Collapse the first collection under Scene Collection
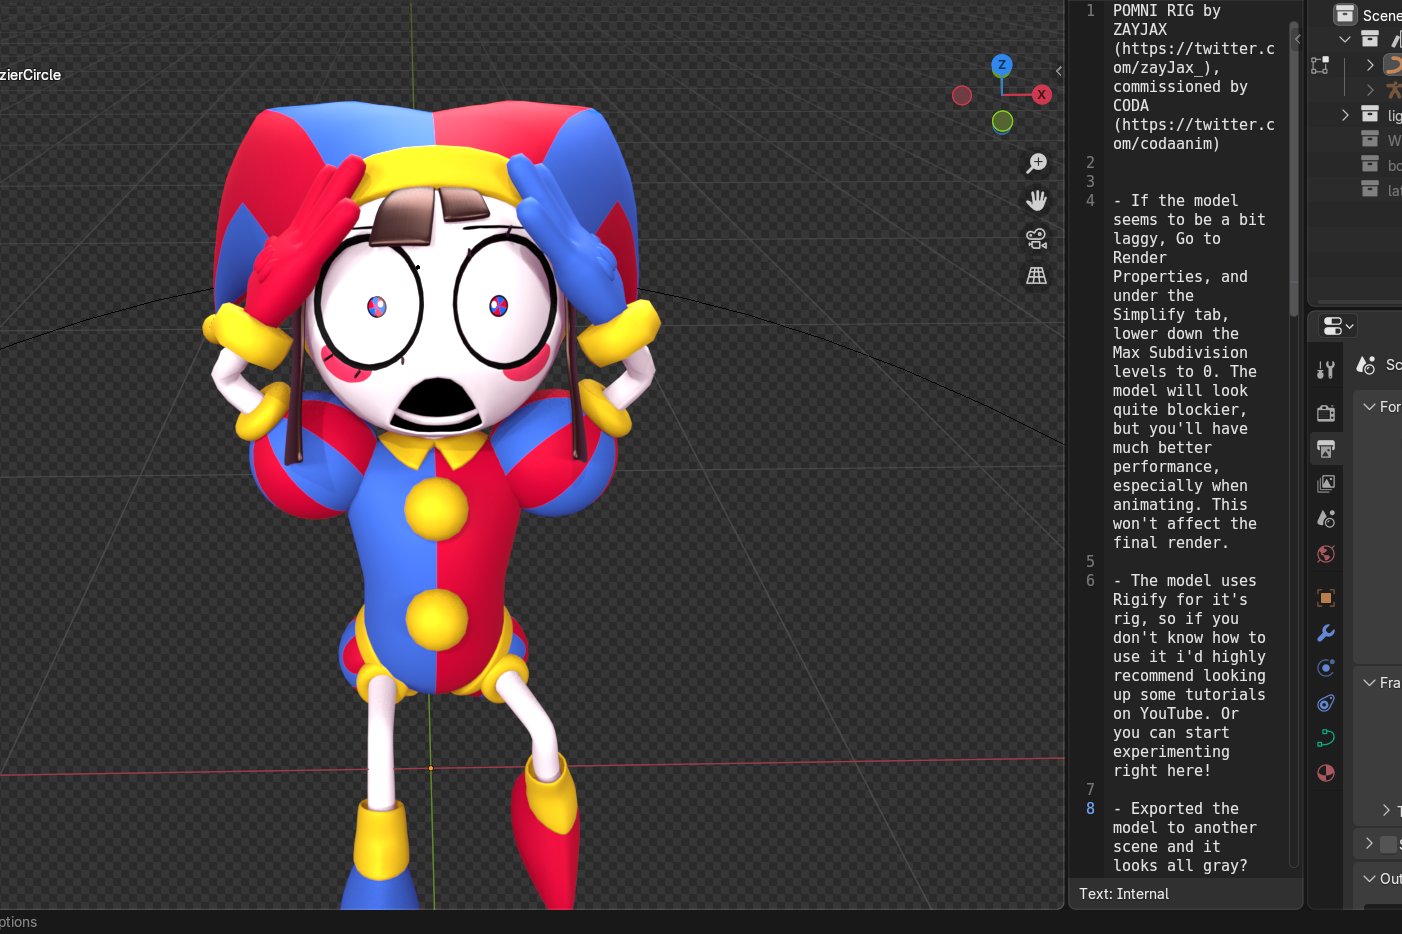Image resolution: width=1402 pixels, height=934 pixels. [1345, 39]
